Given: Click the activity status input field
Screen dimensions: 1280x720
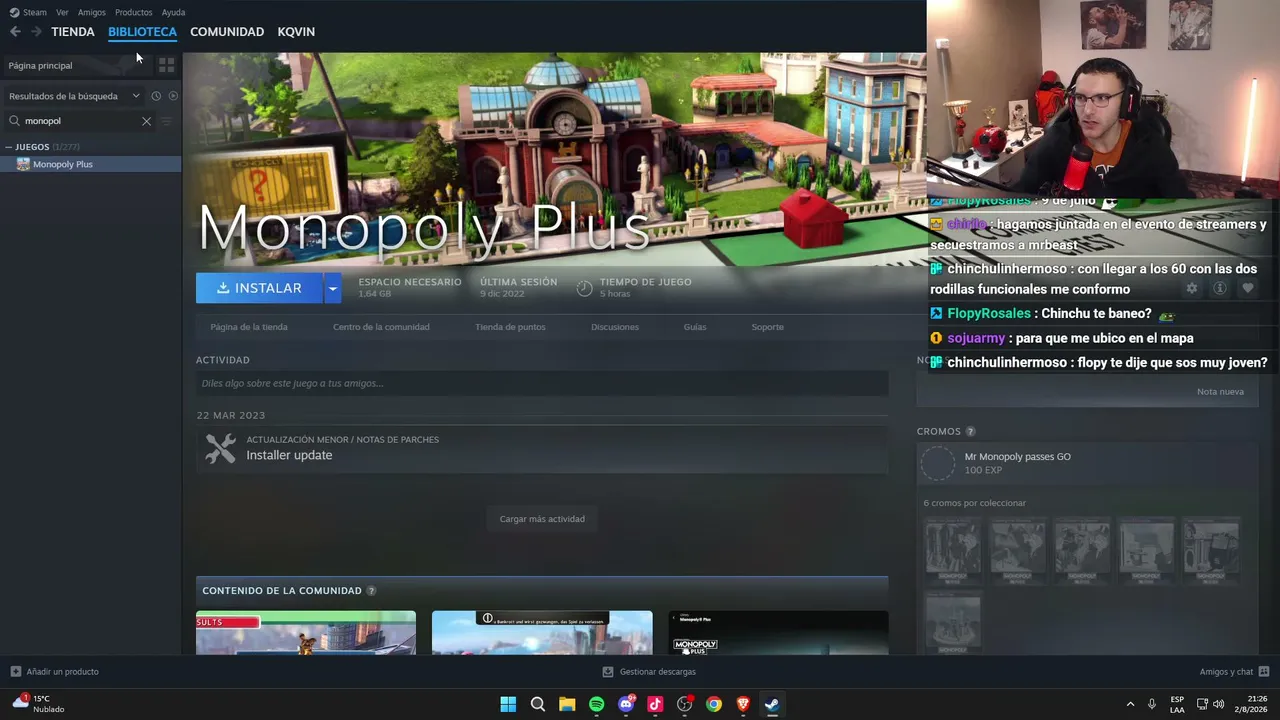Looking at the screenshot, I should point(542,383).
